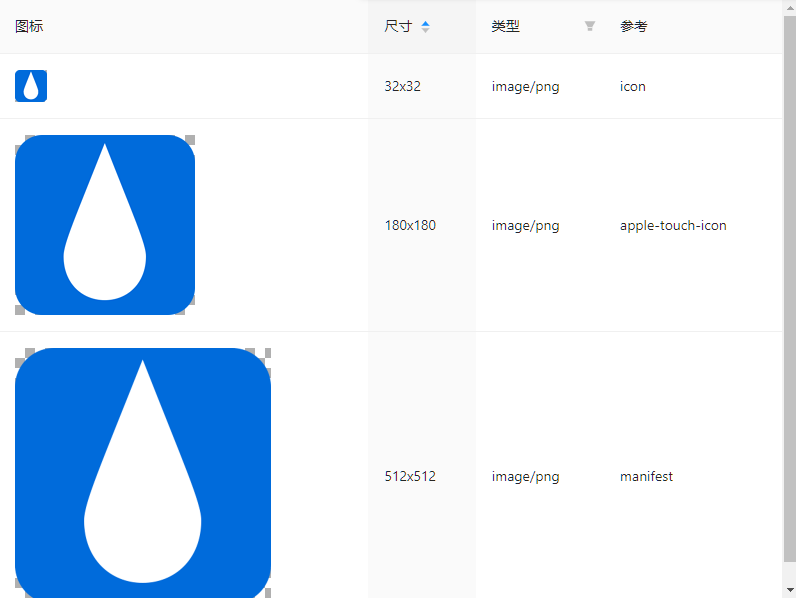The image size is (796, 598).
Task: Click the "apple-touch-icon" reference text
Action: [673, 226]
